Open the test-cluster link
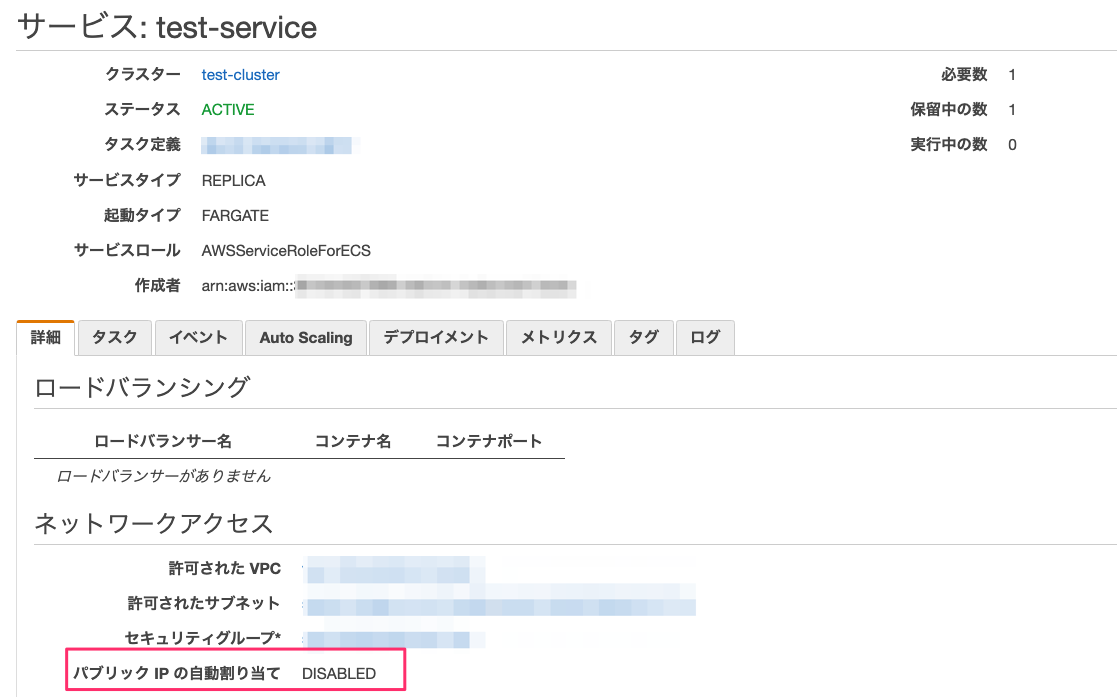Image resolution: width=1117 pixels, height=697 pixels. 240,74
